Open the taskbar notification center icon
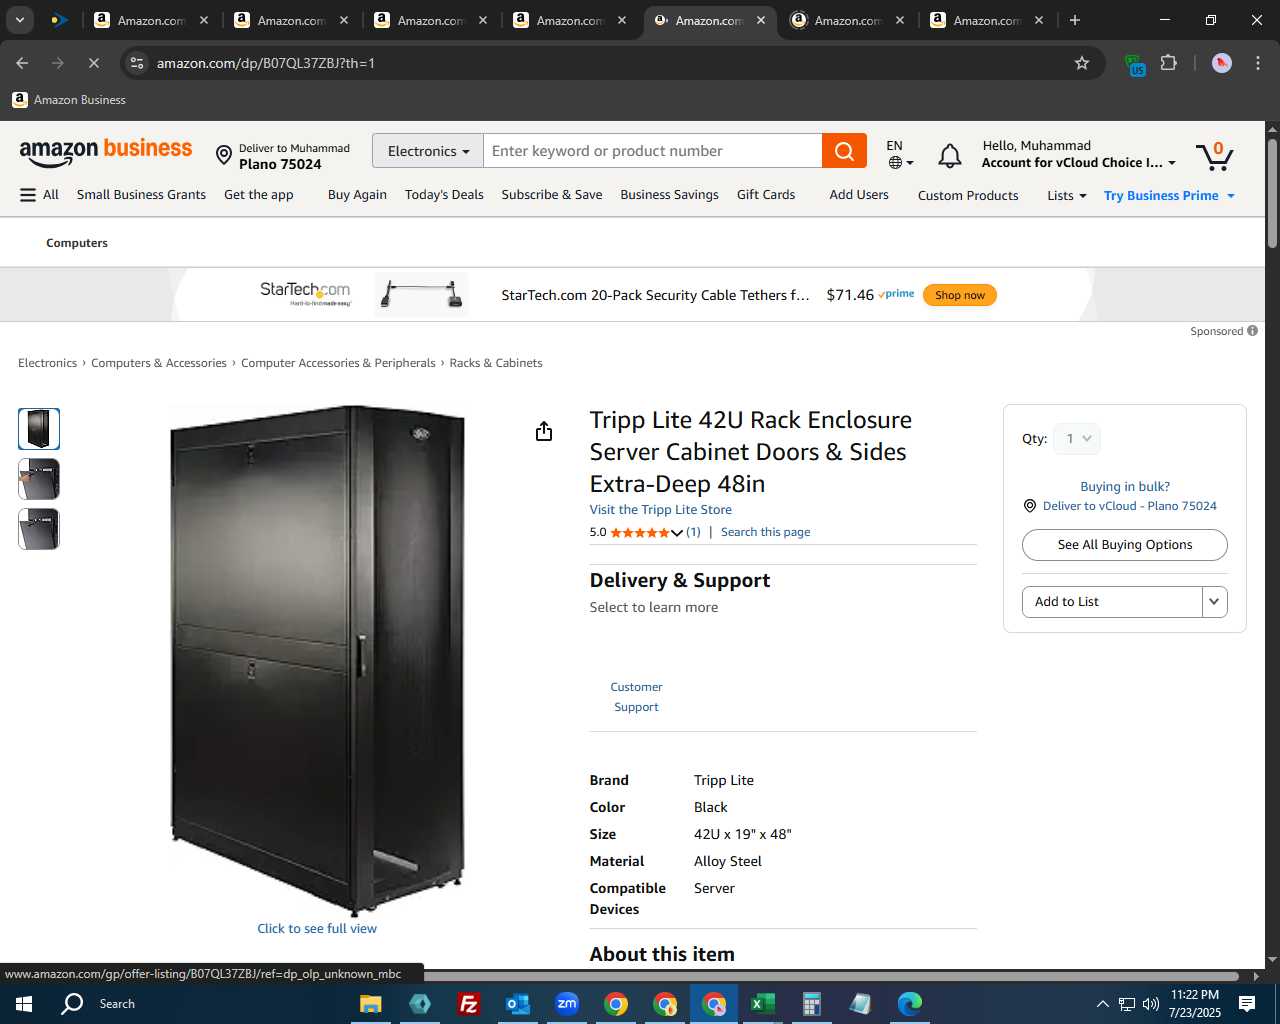This screenshot has width=1280, height=1024. (1247, 1004)
